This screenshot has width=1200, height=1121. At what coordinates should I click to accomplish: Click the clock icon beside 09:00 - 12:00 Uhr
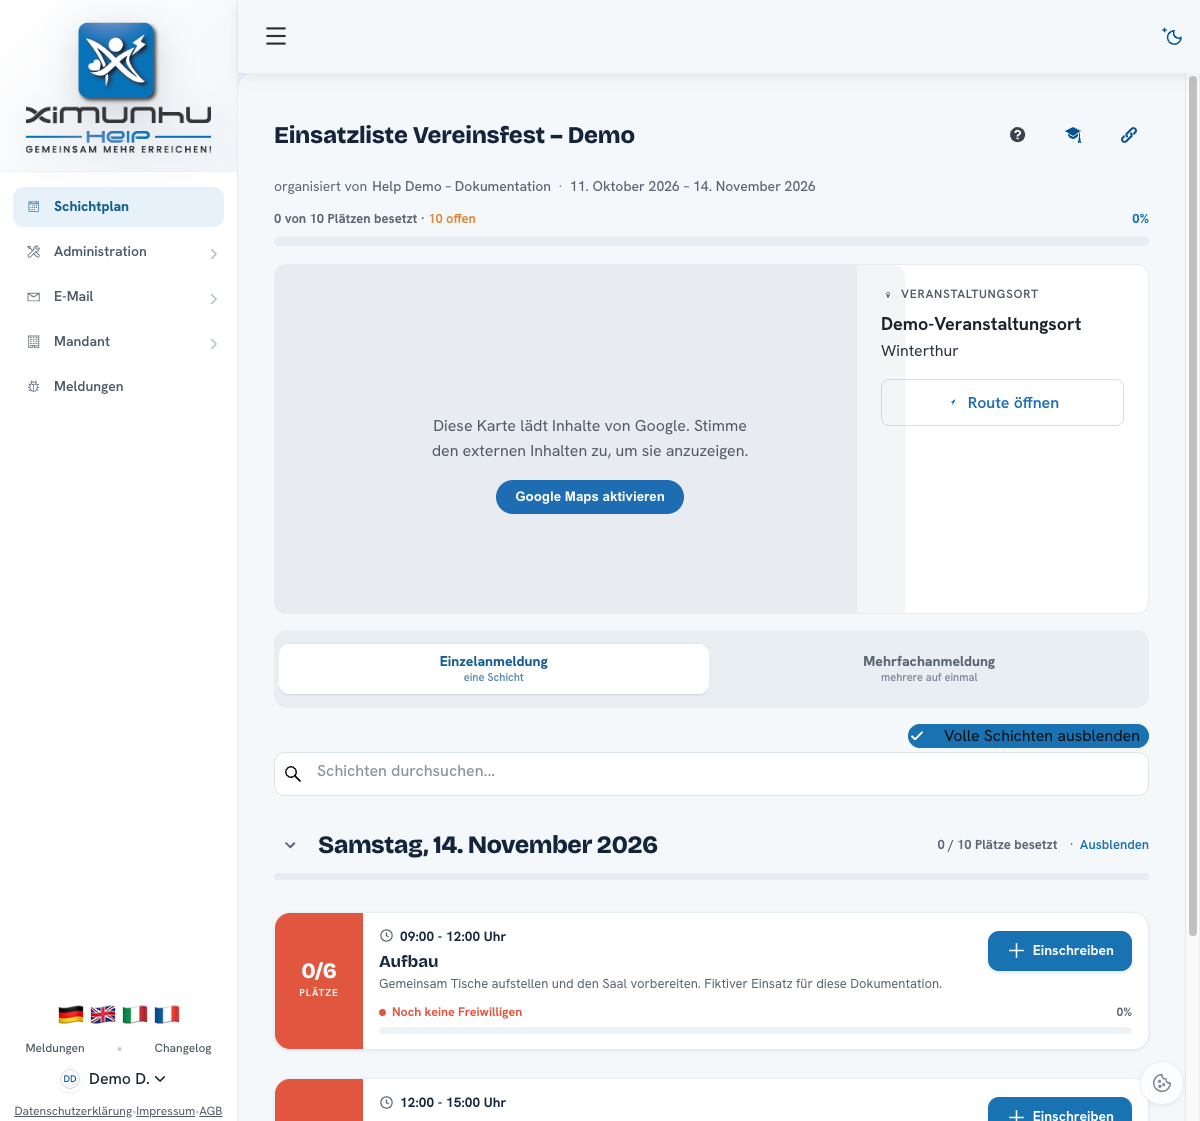[386, 936]
